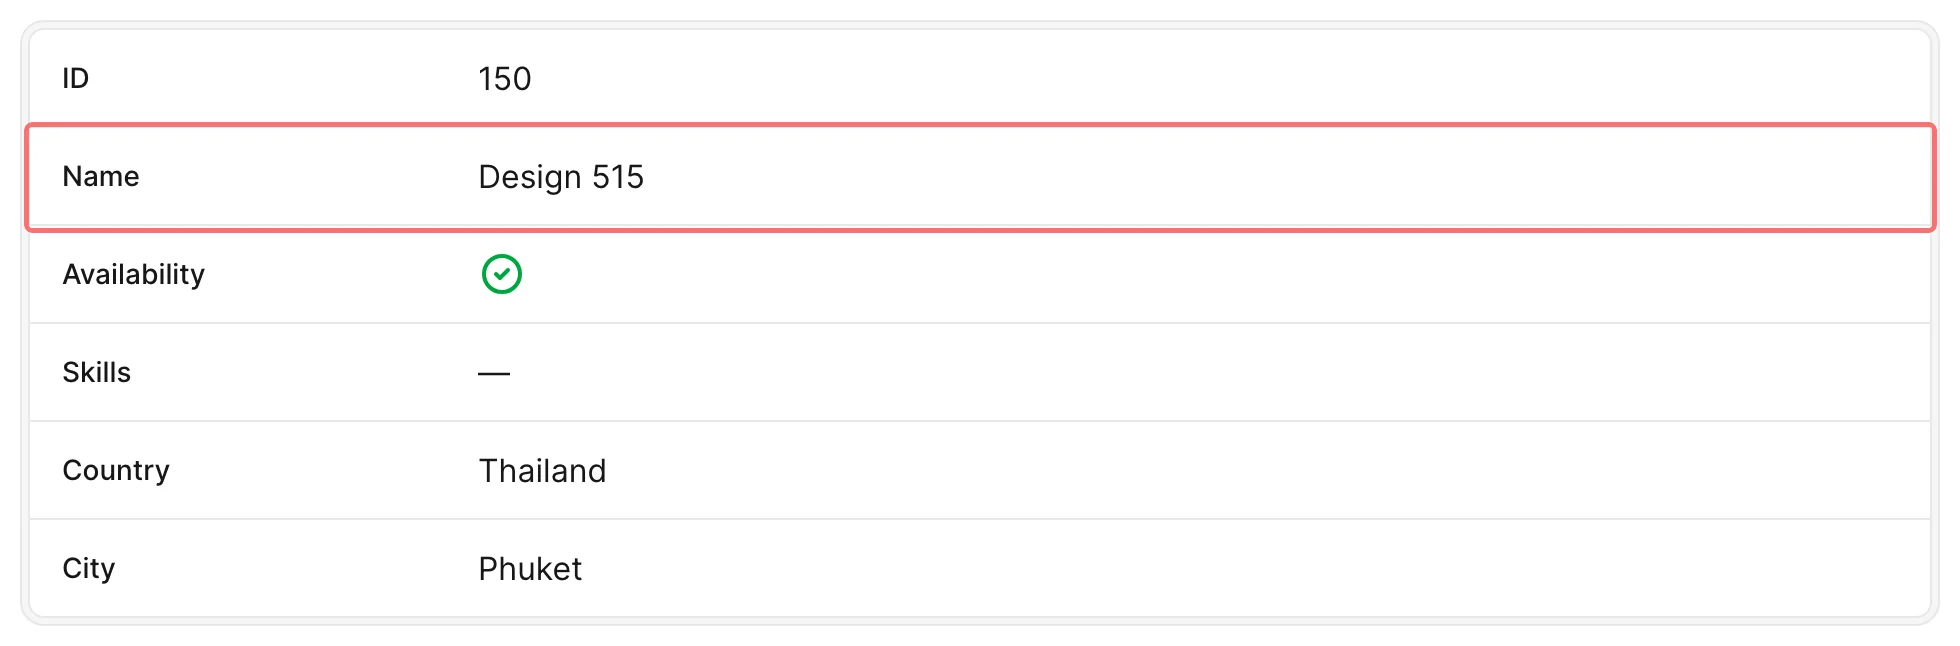Click the Skills empty dash value
This screenshot has width=1960, height=646.
point(494,373)
